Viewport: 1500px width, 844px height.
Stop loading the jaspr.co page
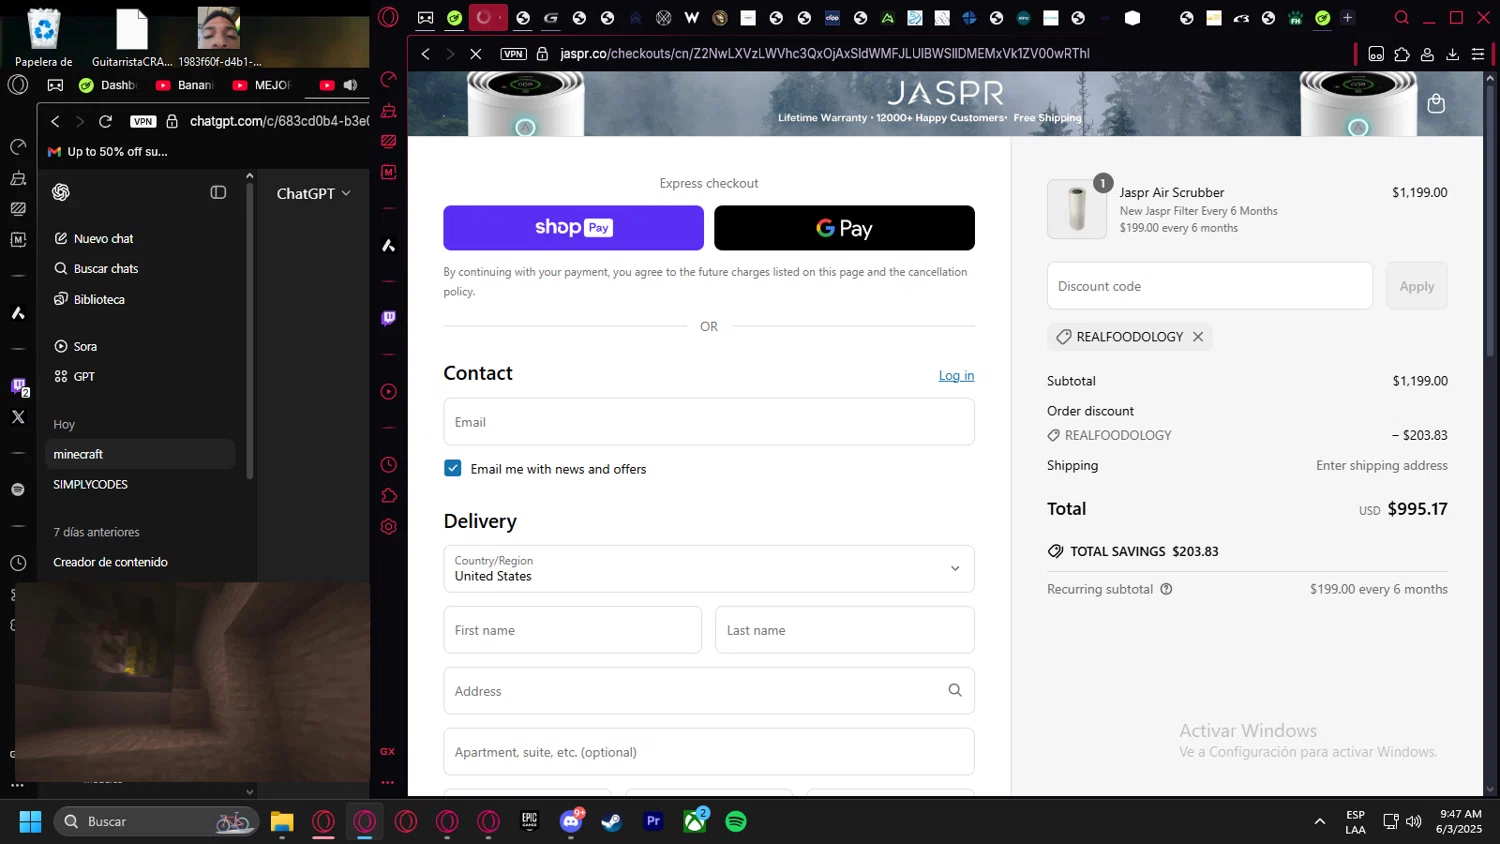476,54
